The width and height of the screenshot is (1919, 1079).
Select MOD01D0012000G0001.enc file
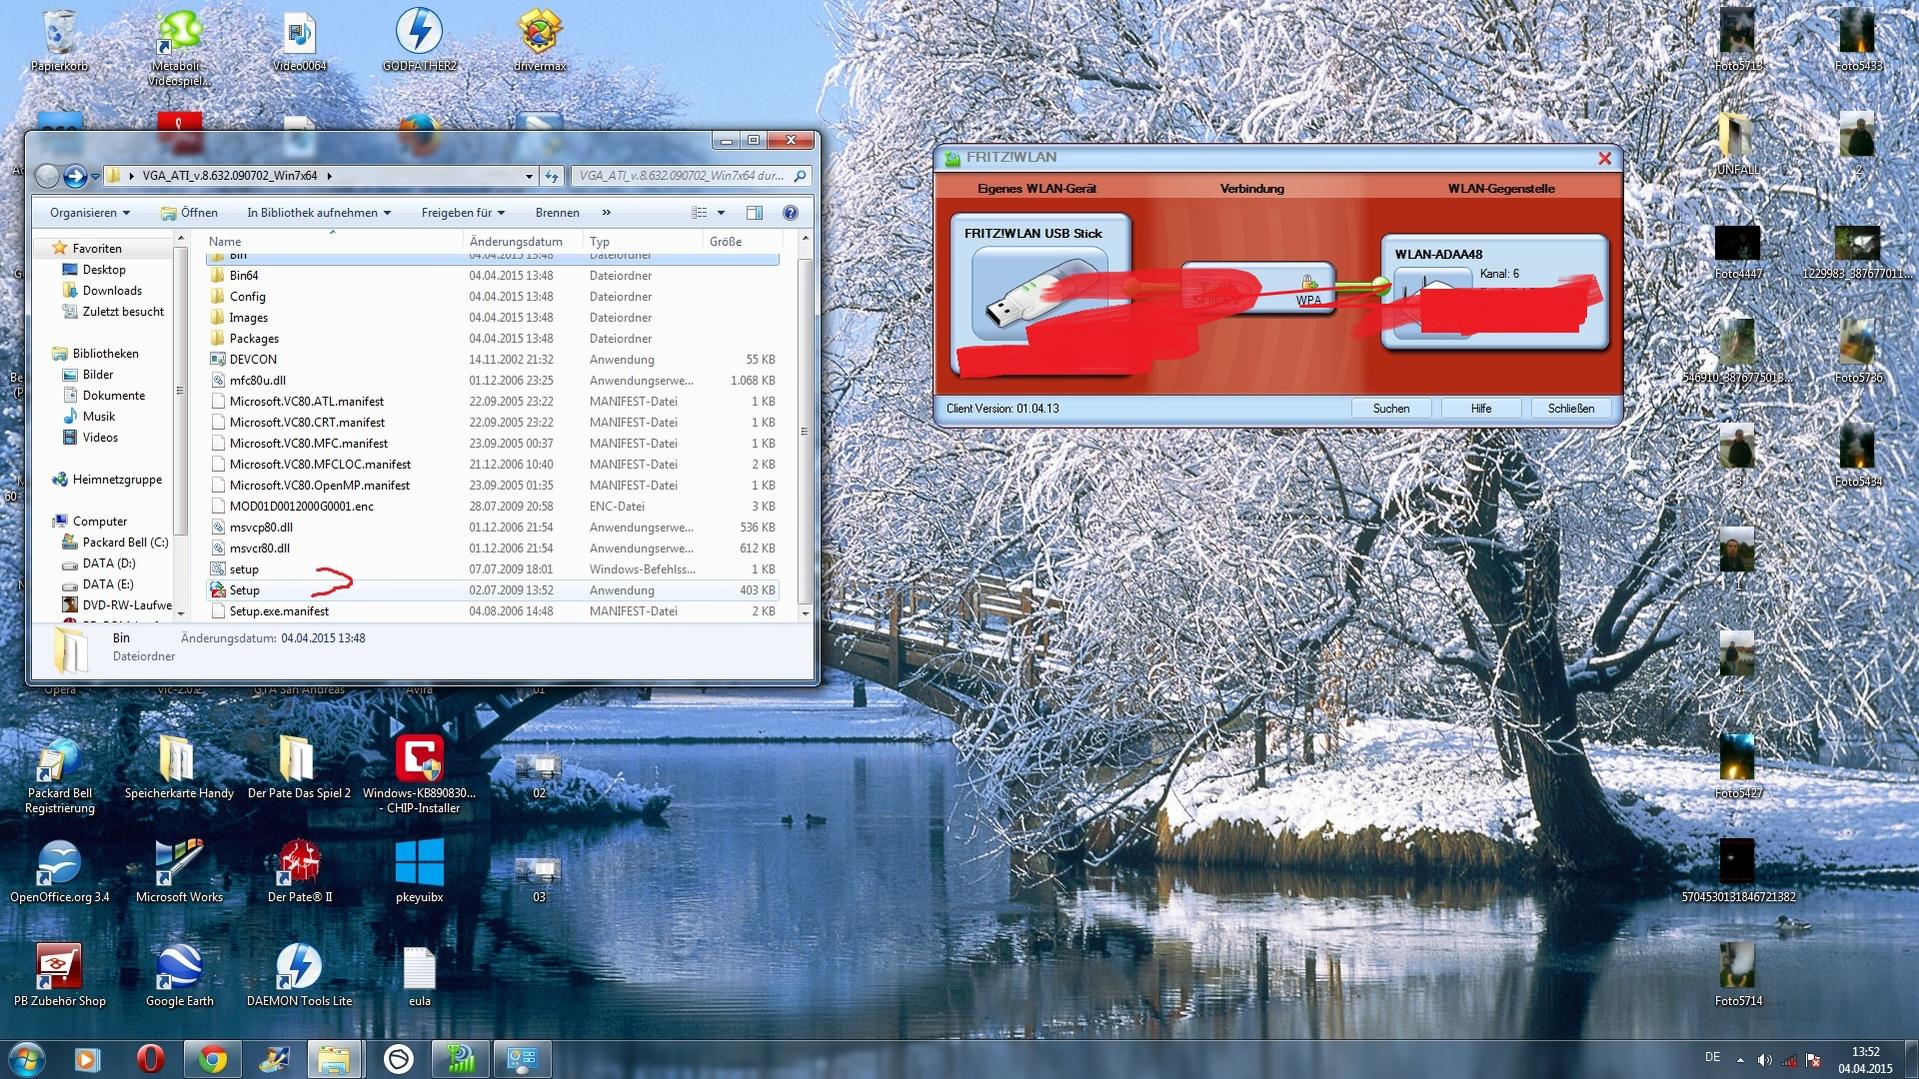click(492, 507)
